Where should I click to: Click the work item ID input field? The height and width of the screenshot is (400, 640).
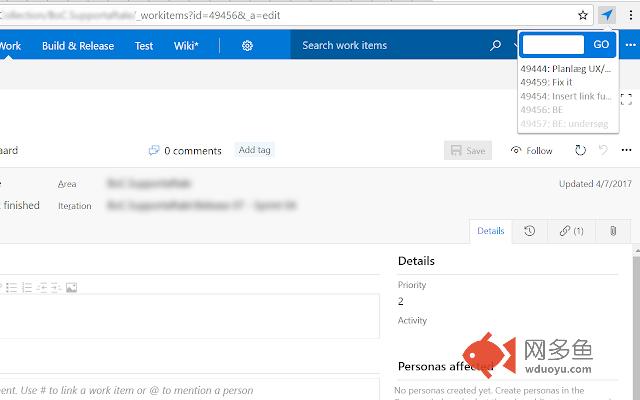click(x=553, y=45)
